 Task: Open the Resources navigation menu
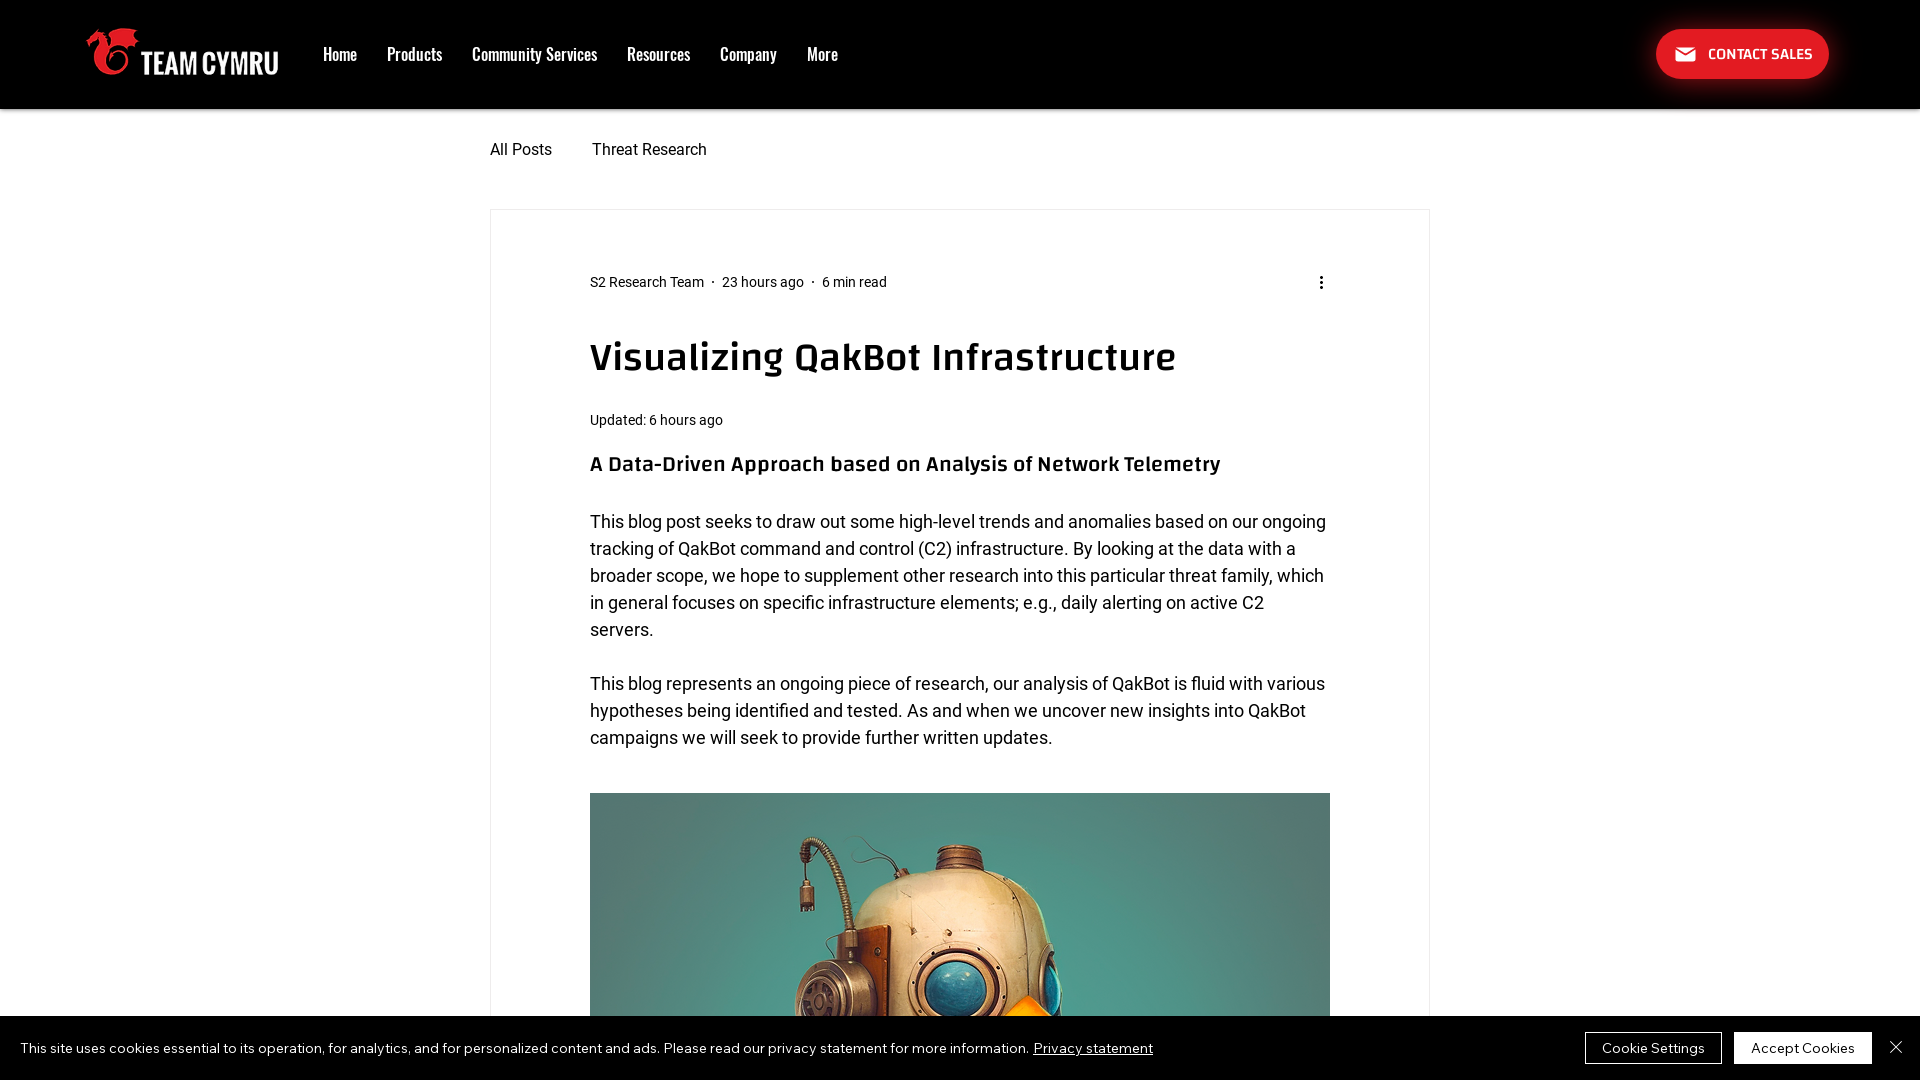pyautogui.click(x=658, y=54)
